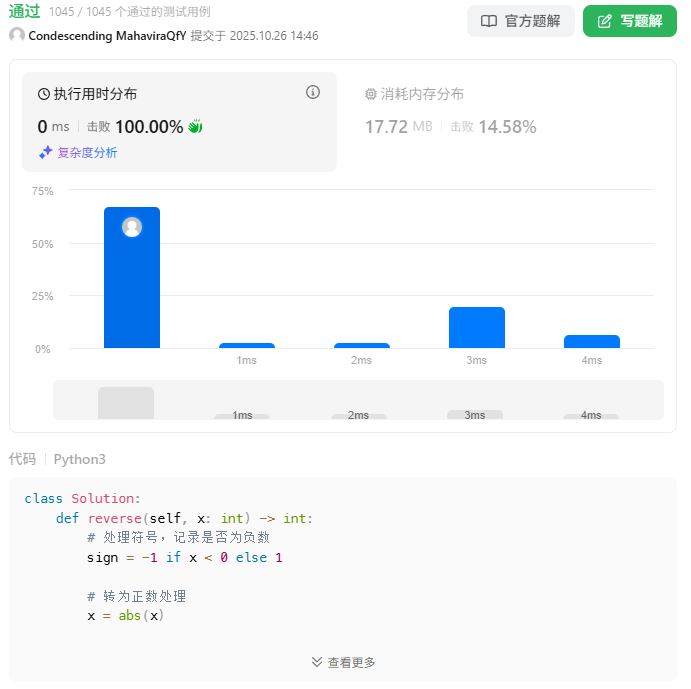This screenshot has height=689, width=691.
Task: Expand code with 查看更多
Action: (x=343, y=662)
